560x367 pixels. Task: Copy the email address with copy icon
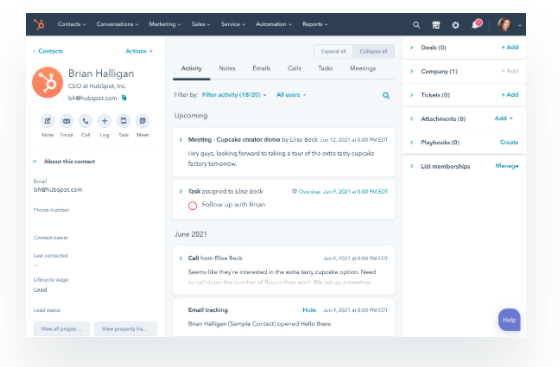coord(124,98)
